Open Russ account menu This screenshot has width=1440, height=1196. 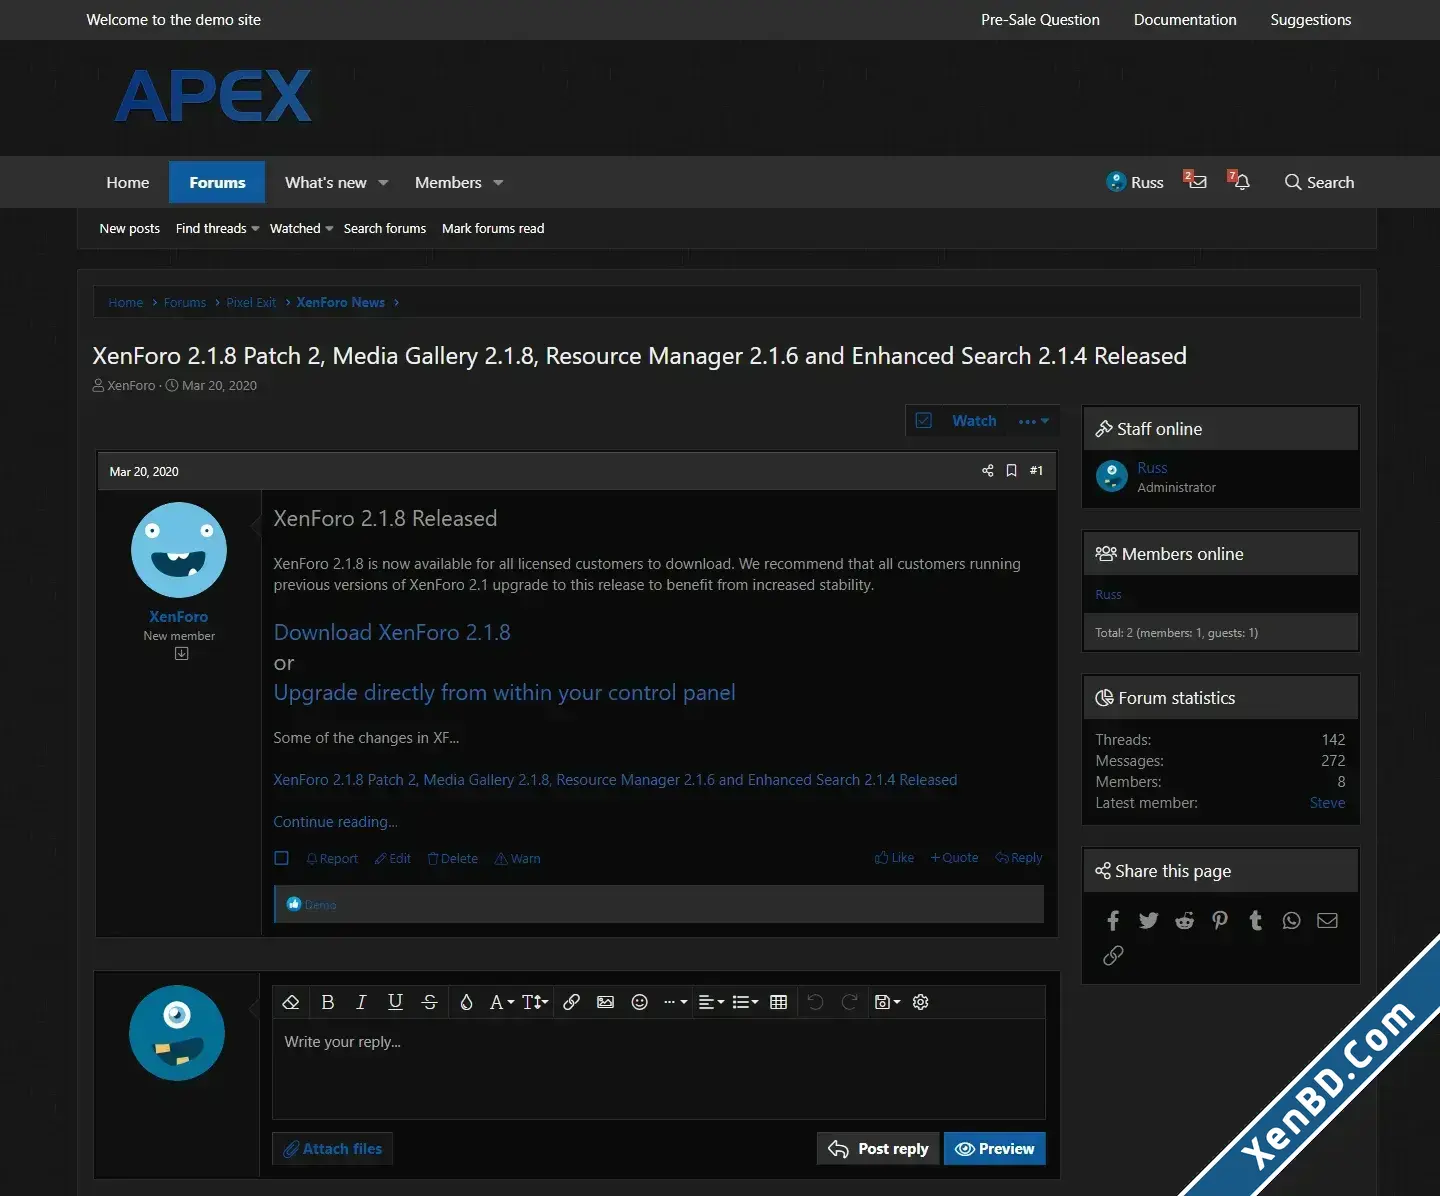coord(1135,182)
